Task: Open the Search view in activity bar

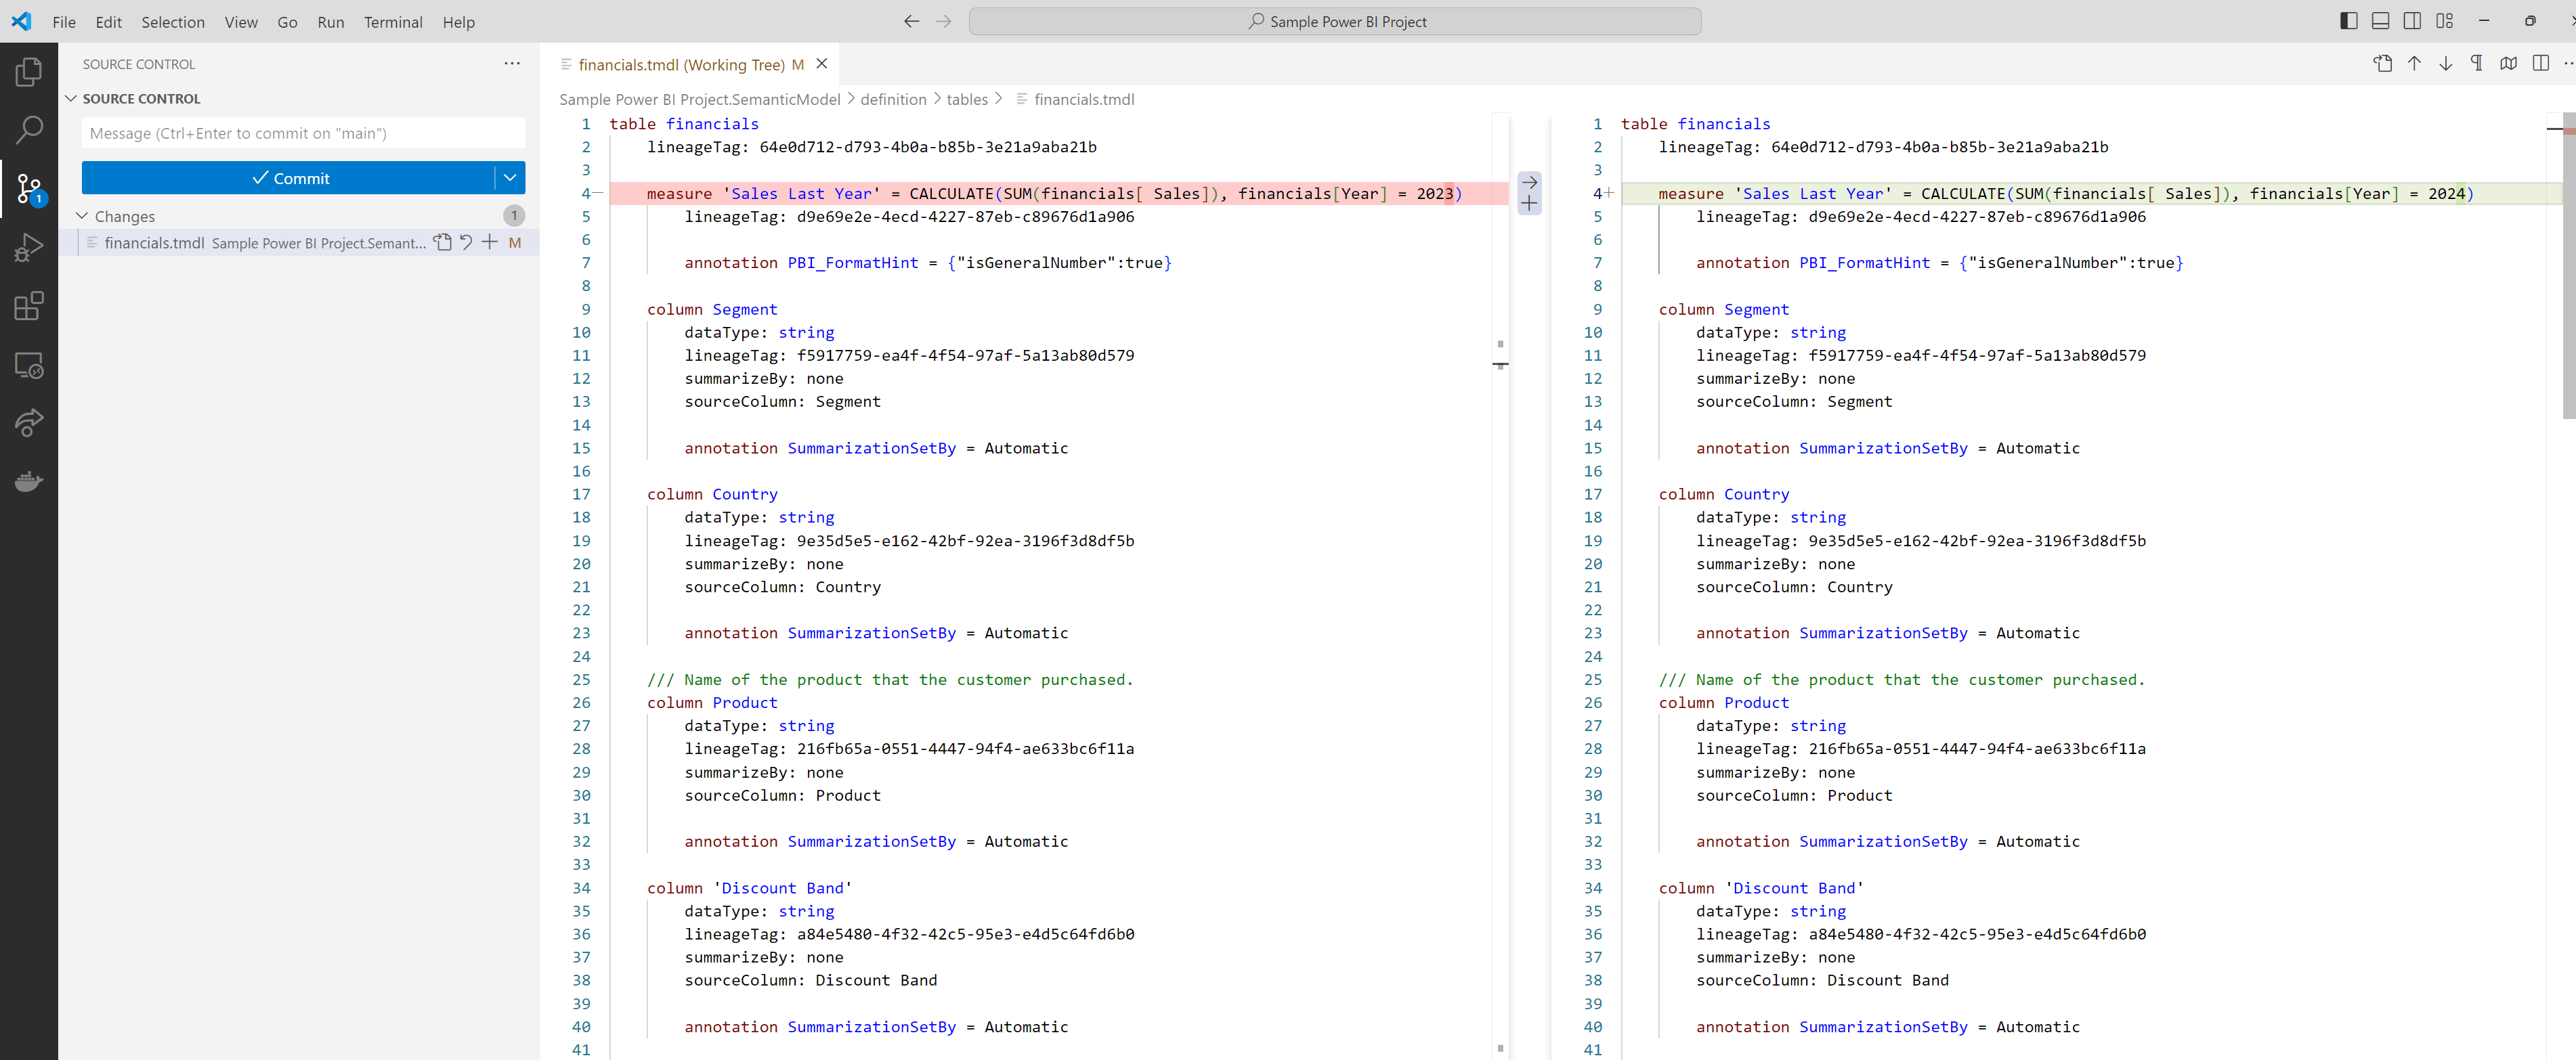Action: tap(29, 129)
